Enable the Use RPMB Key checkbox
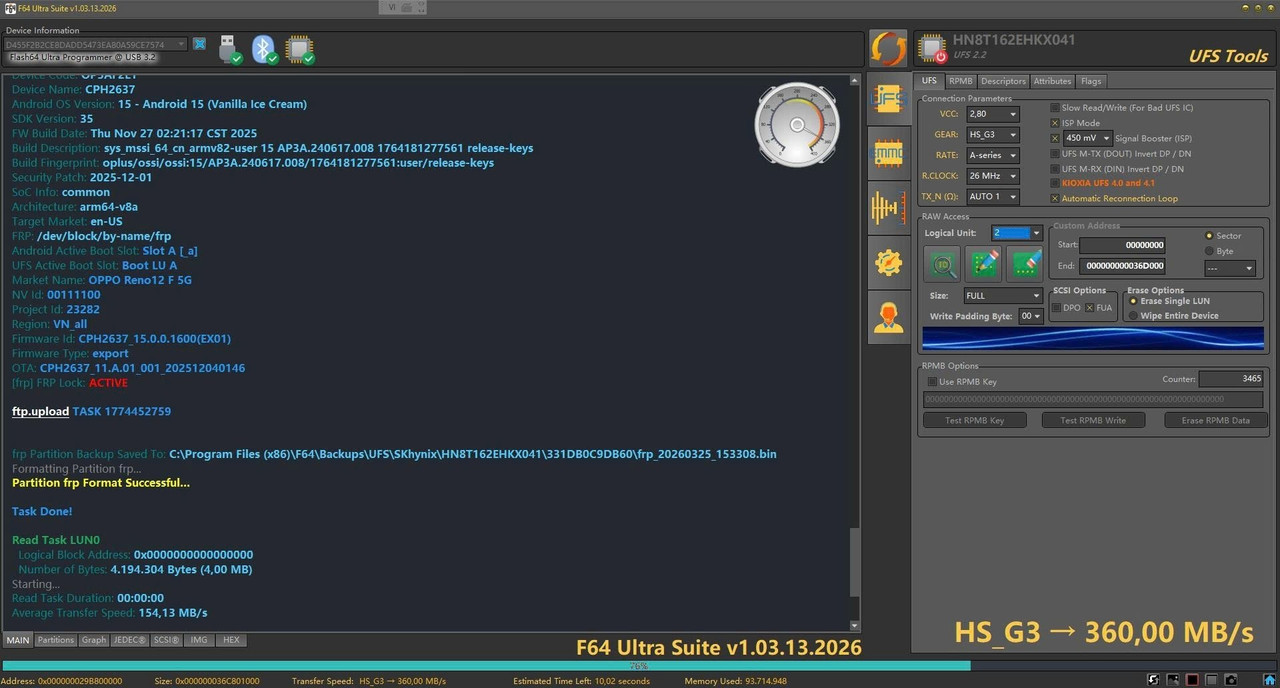This screenshot has width=1280, height=688. (932, 382)
